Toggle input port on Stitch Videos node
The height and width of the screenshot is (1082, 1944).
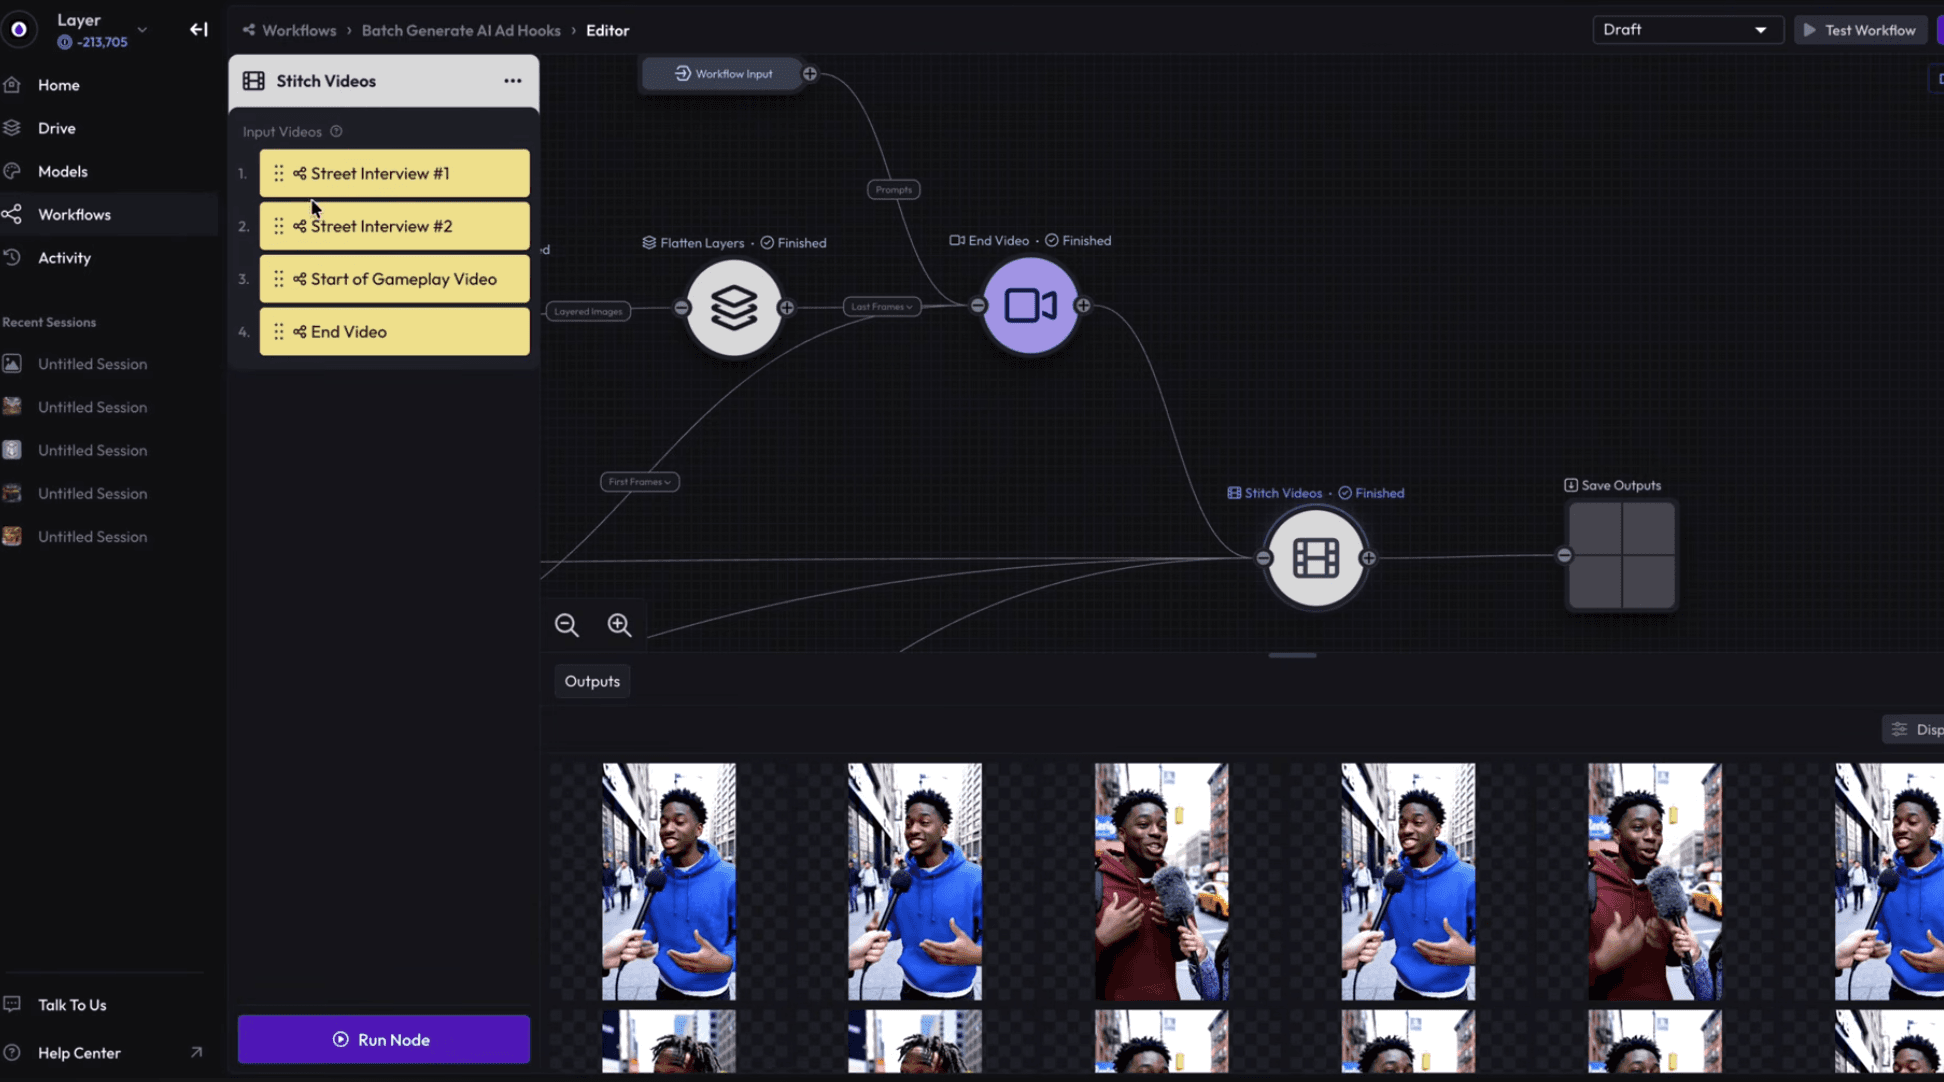click(x=1264, y=558)
